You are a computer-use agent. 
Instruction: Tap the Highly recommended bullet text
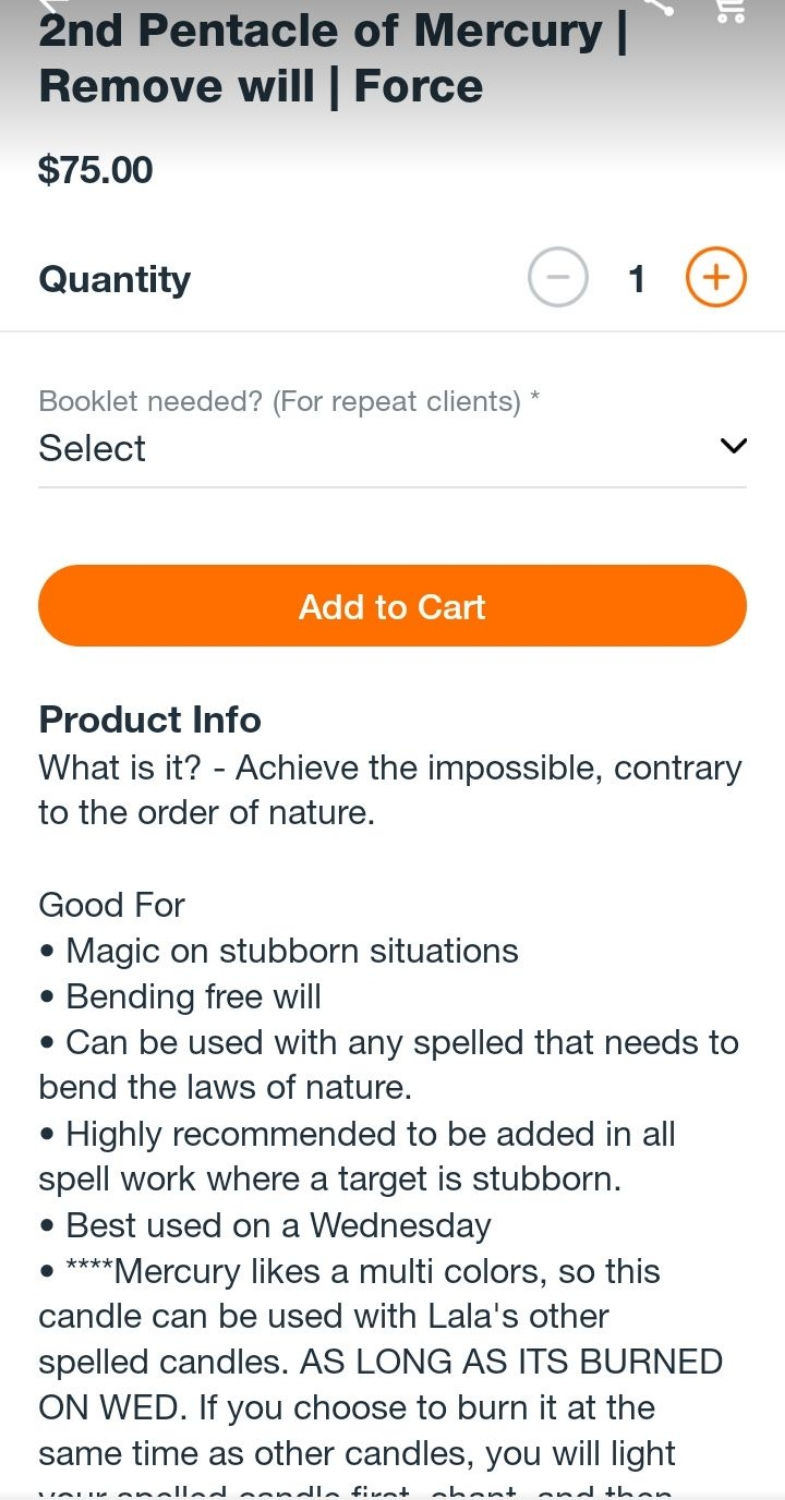tap(370, 1135)
